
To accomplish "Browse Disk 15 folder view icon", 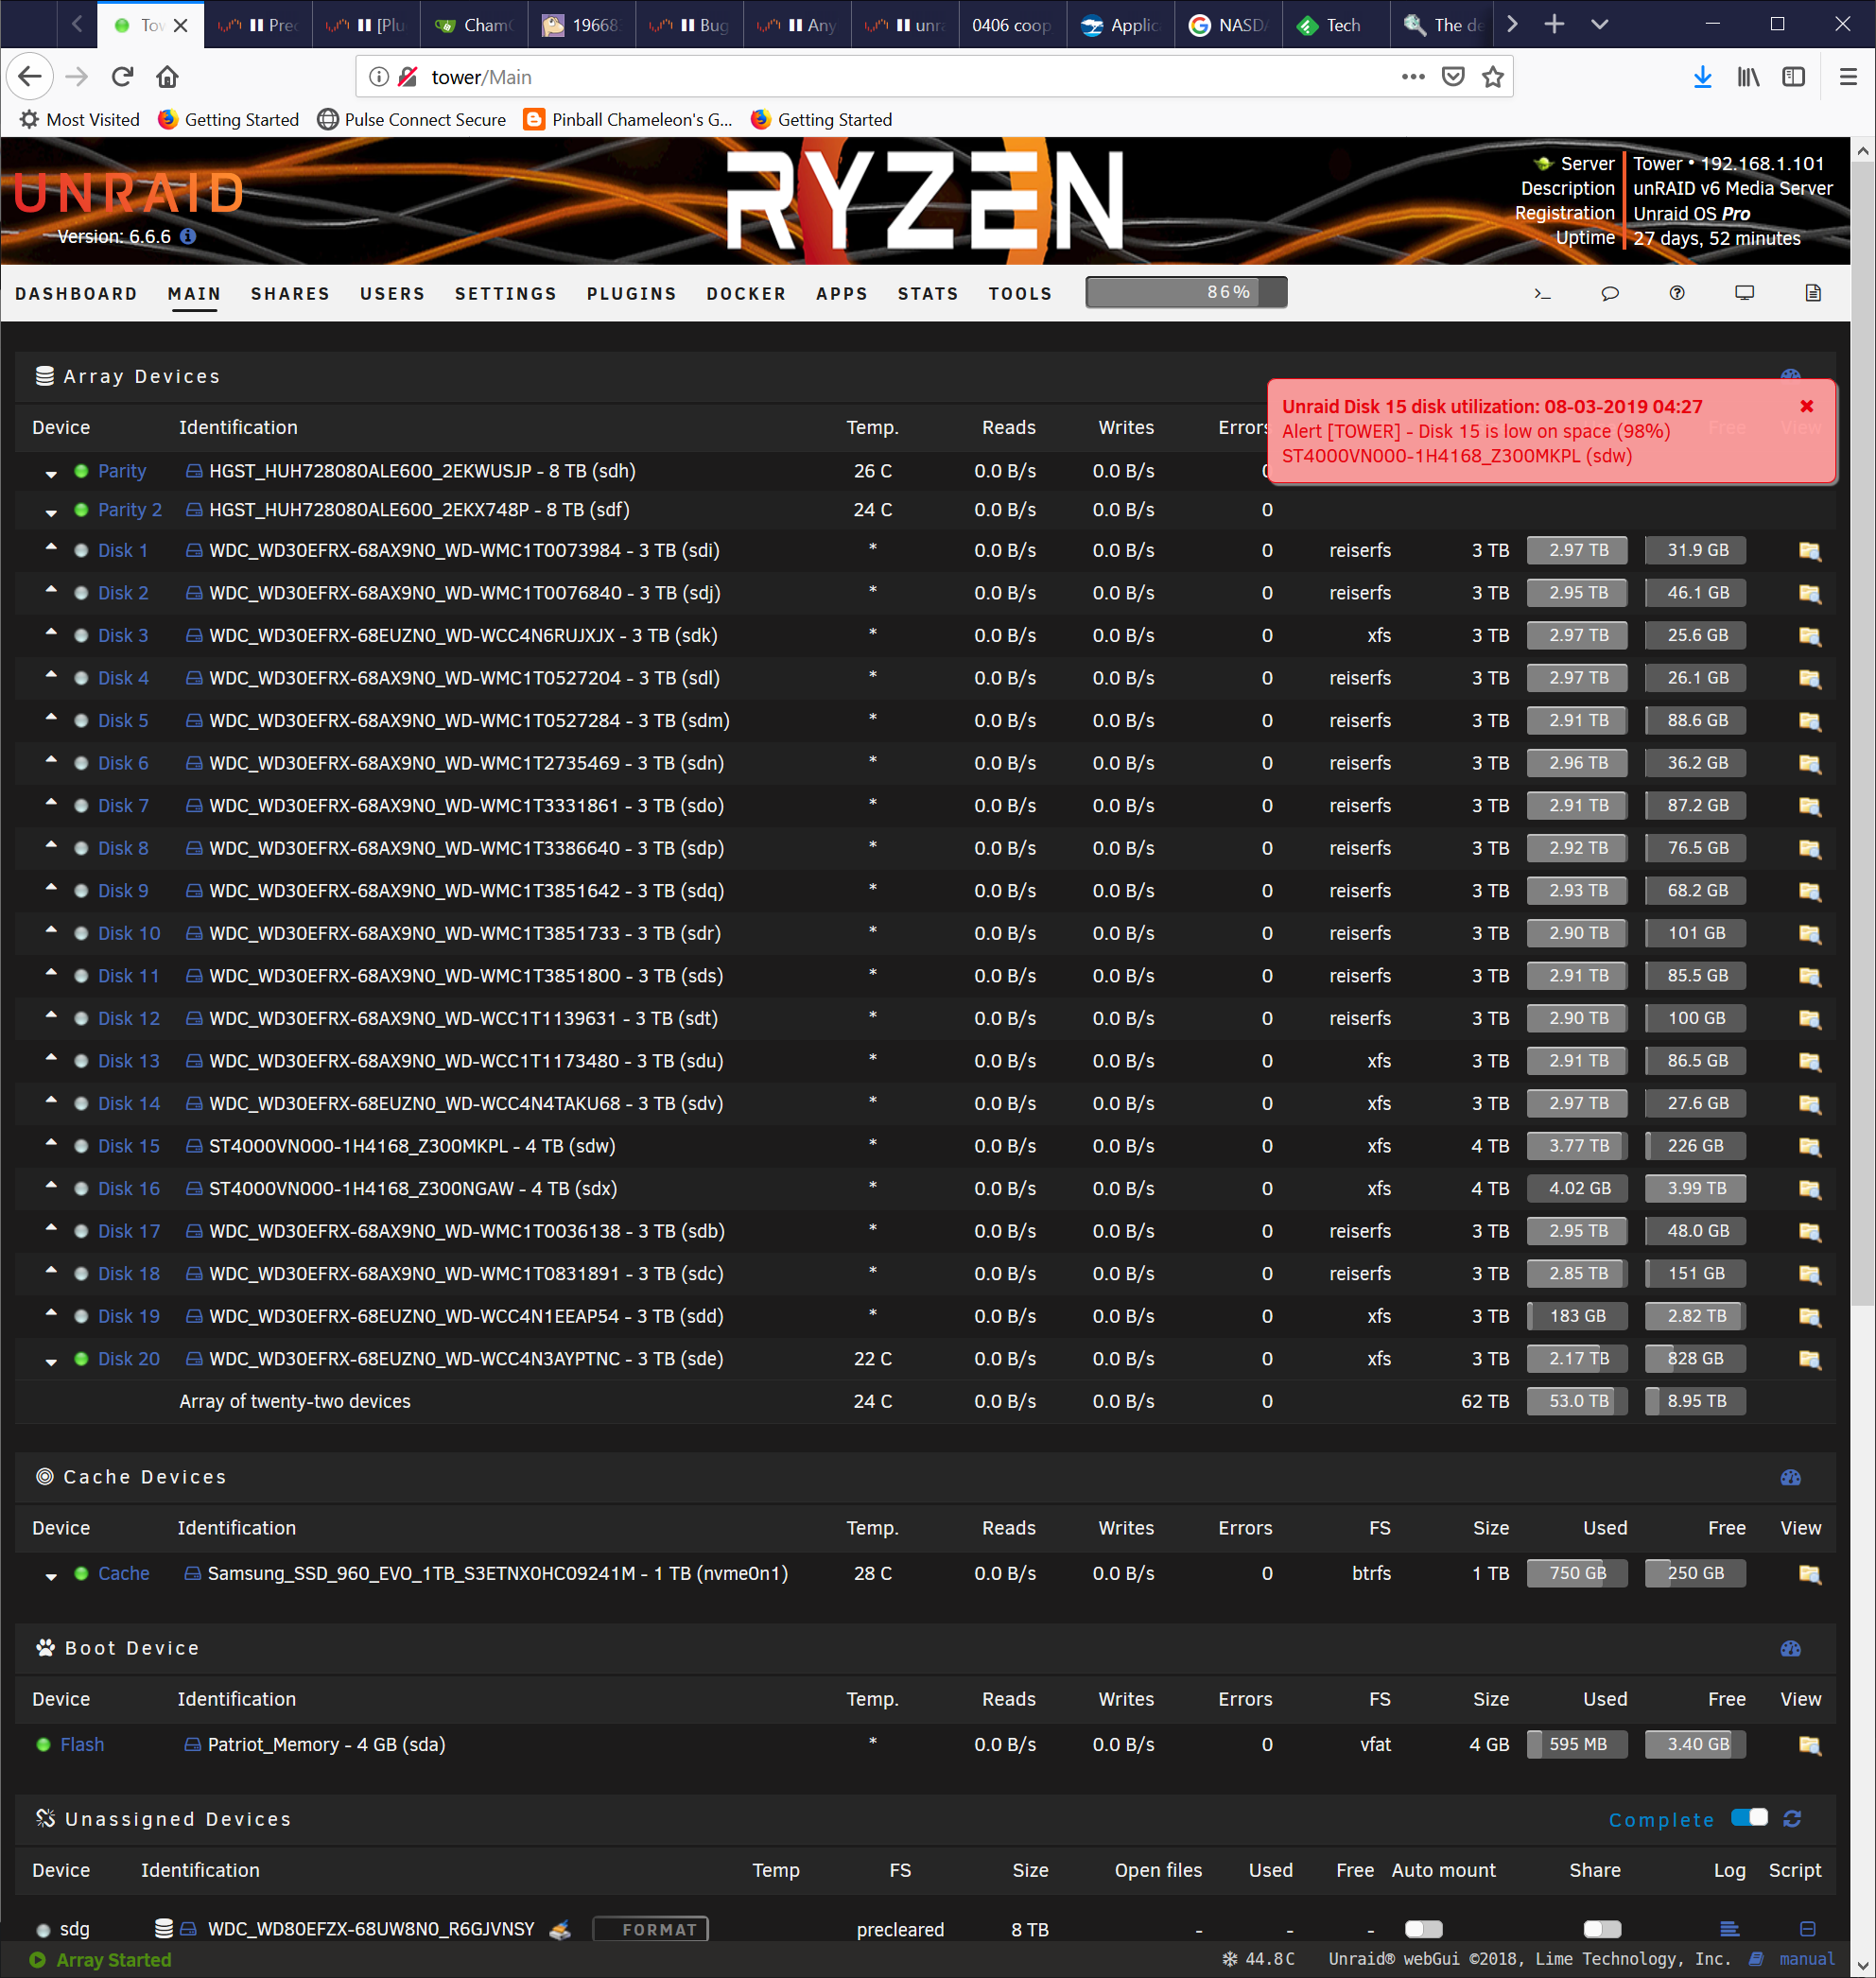I will (x=1809, y=1147).
